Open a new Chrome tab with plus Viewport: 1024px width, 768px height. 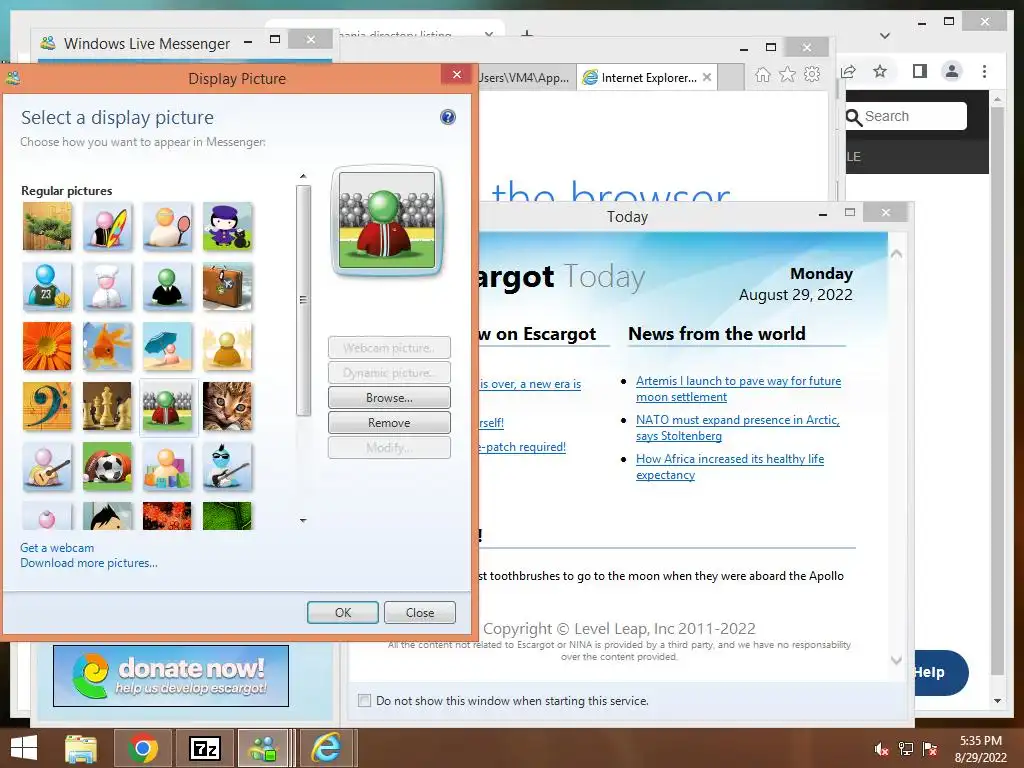(527, 34)
